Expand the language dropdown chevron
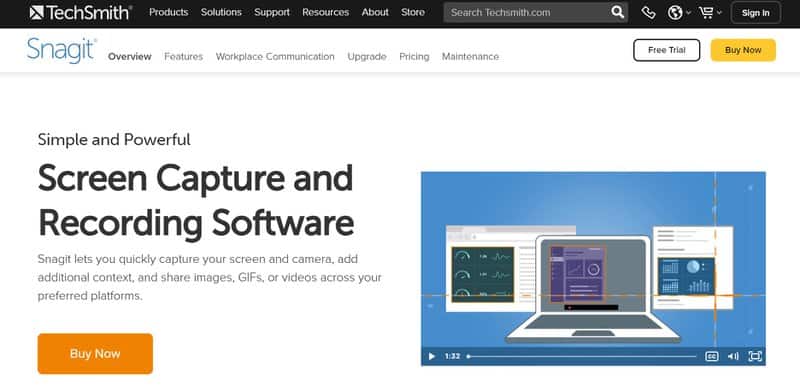Image resolution: width=800 pixels, height=385 pixels. pyautogui.click(x=688, y=13)
